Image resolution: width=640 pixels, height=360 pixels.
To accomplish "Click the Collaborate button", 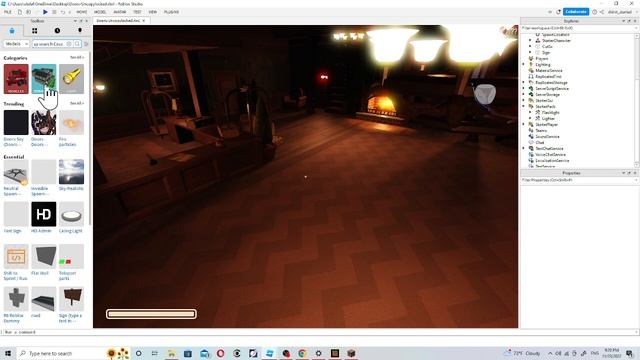I will click(x=576, y=12).
